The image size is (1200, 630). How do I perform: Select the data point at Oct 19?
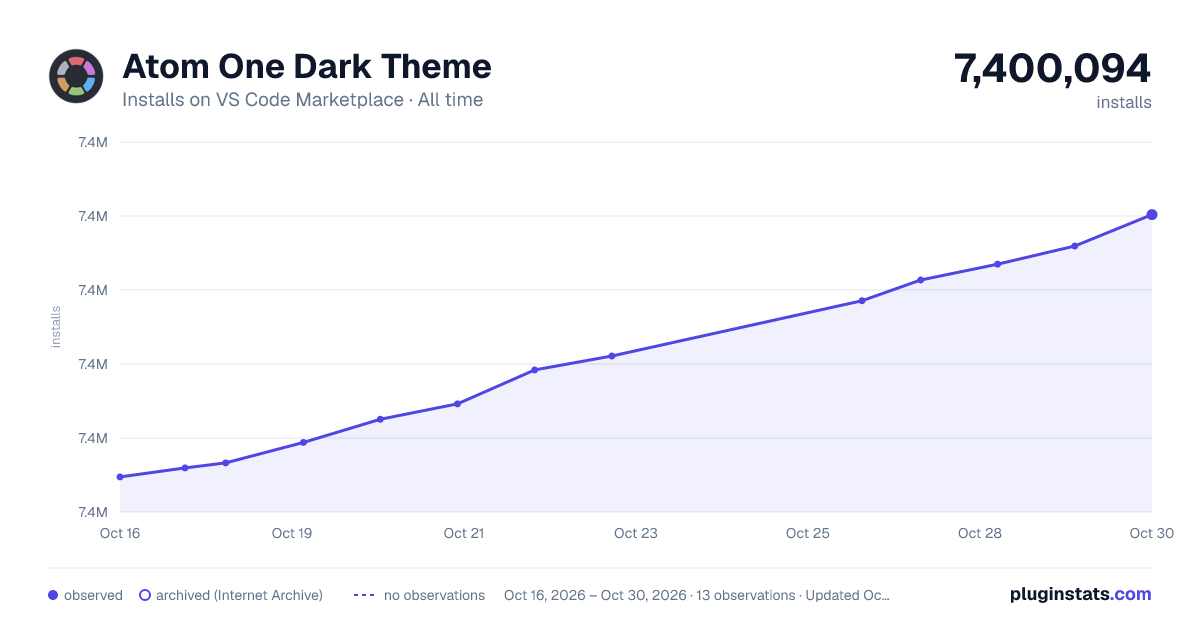[303, 442]
